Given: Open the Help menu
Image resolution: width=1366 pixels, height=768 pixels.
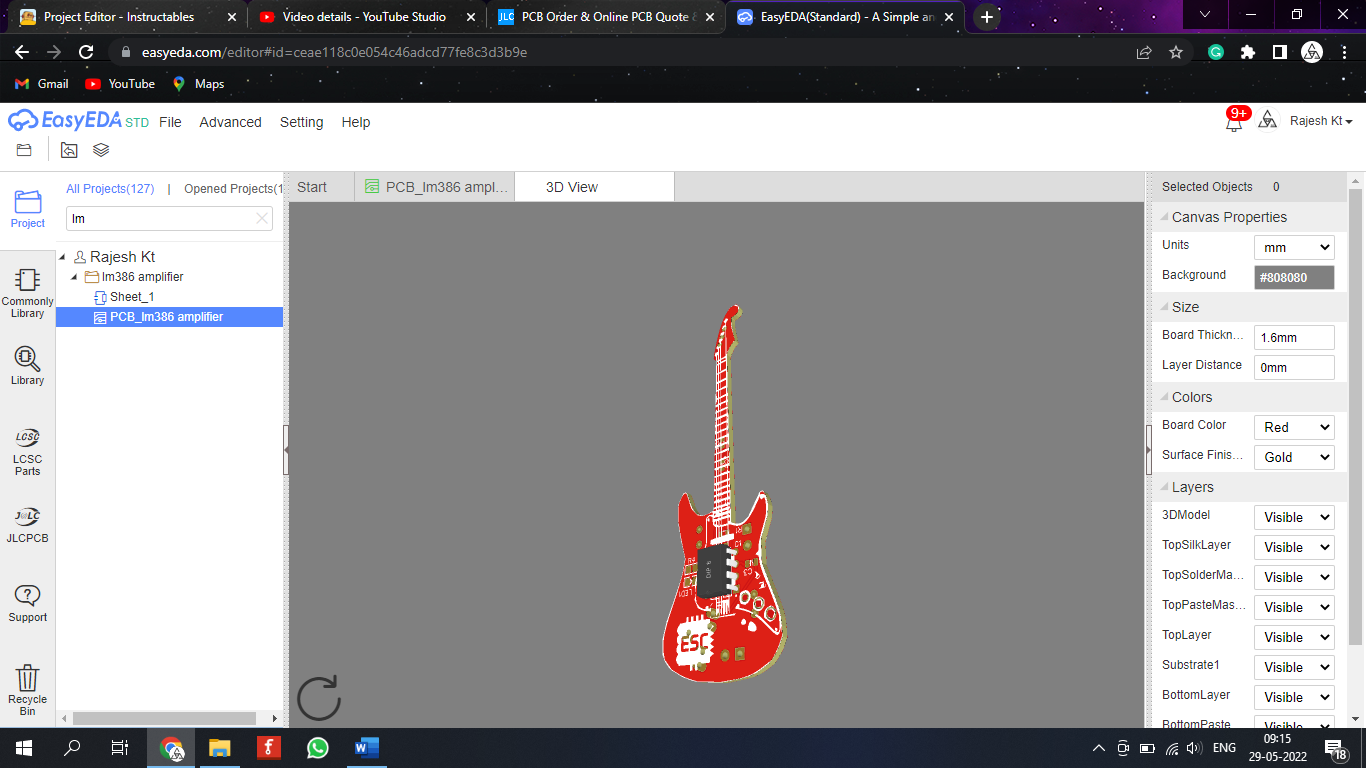Looking at the screenshot, I should click(x=356, y=122).
